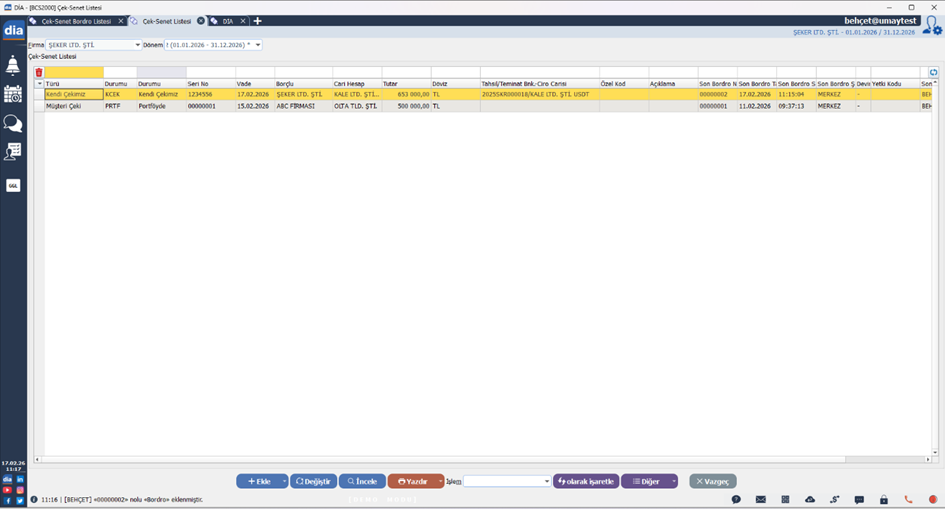945x509 pixels.
Task: Click the red trash filter-clear icon
Action: (x=39, y=72)
